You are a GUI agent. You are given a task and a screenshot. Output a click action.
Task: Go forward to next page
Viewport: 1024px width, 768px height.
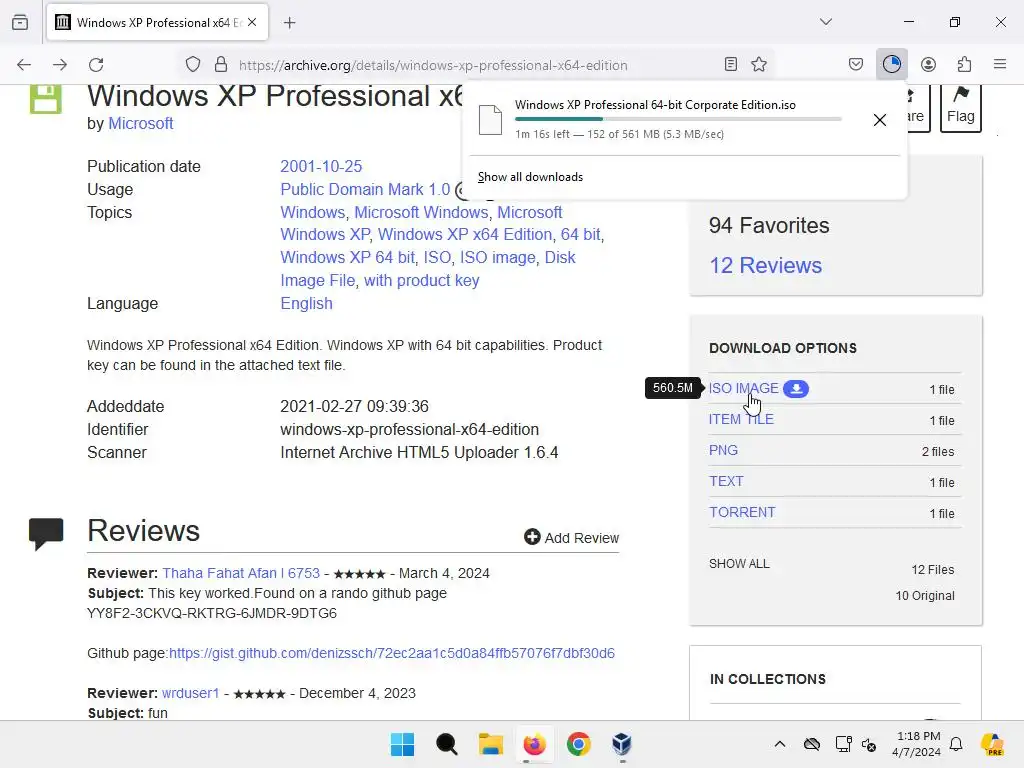tap(60, 65)
